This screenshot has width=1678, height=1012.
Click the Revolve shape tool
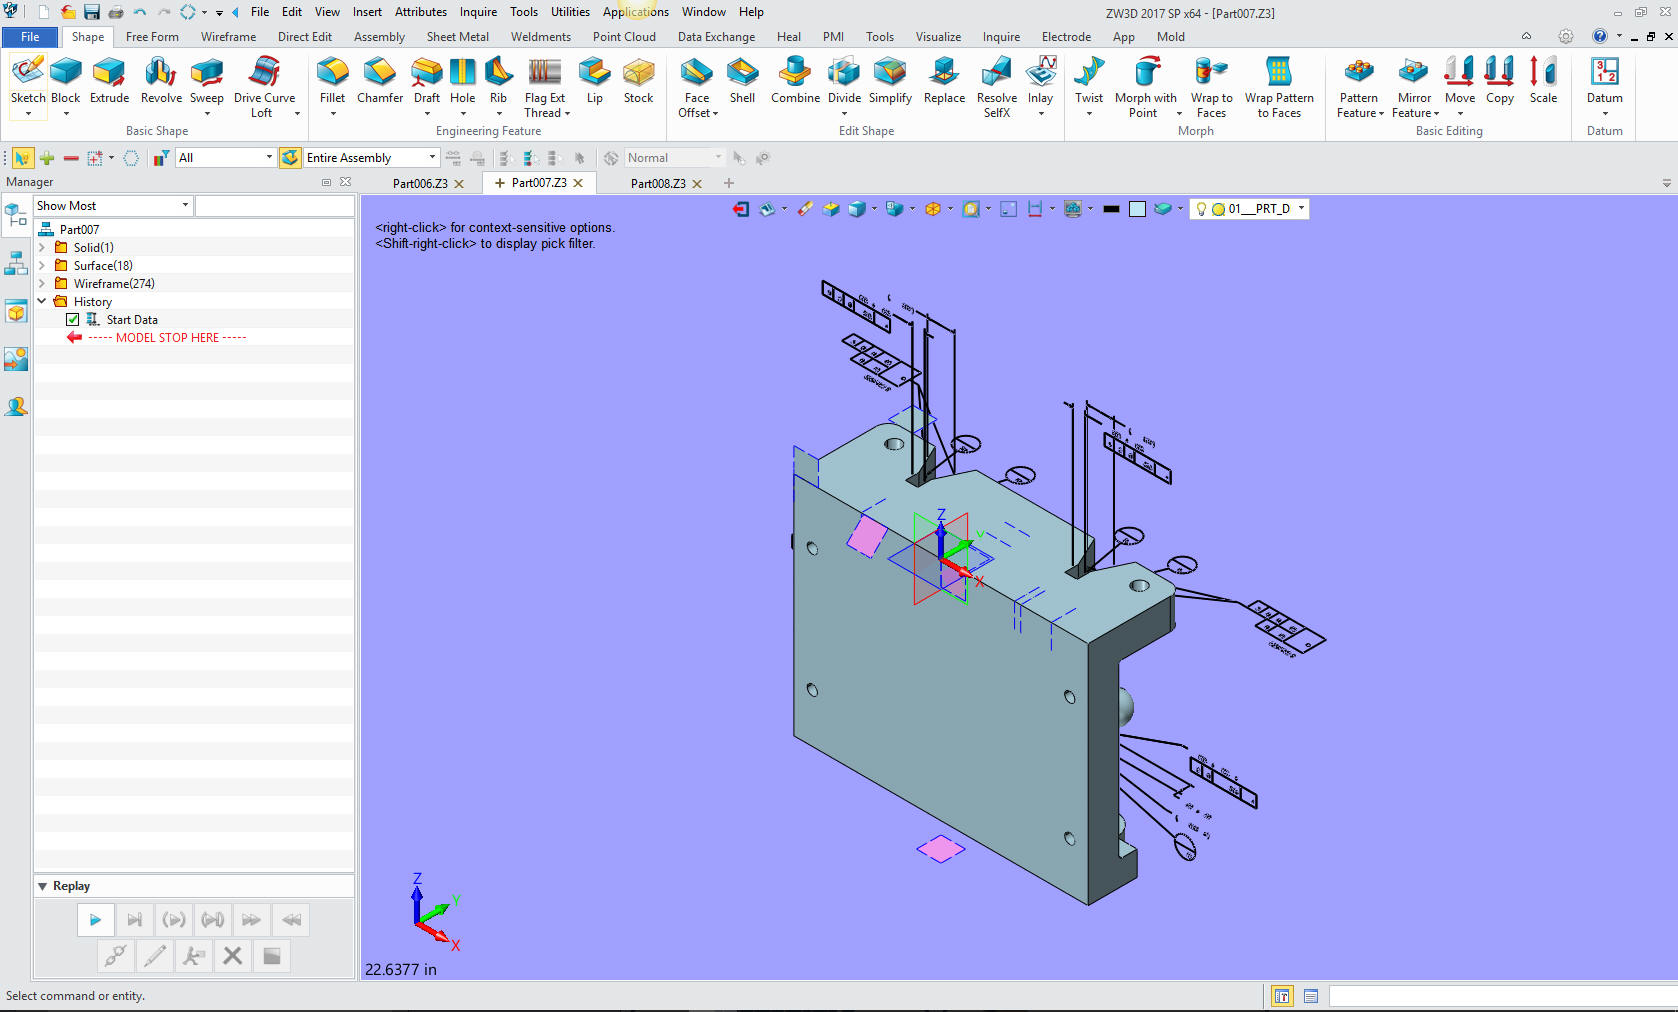click(x=161, y=80)
